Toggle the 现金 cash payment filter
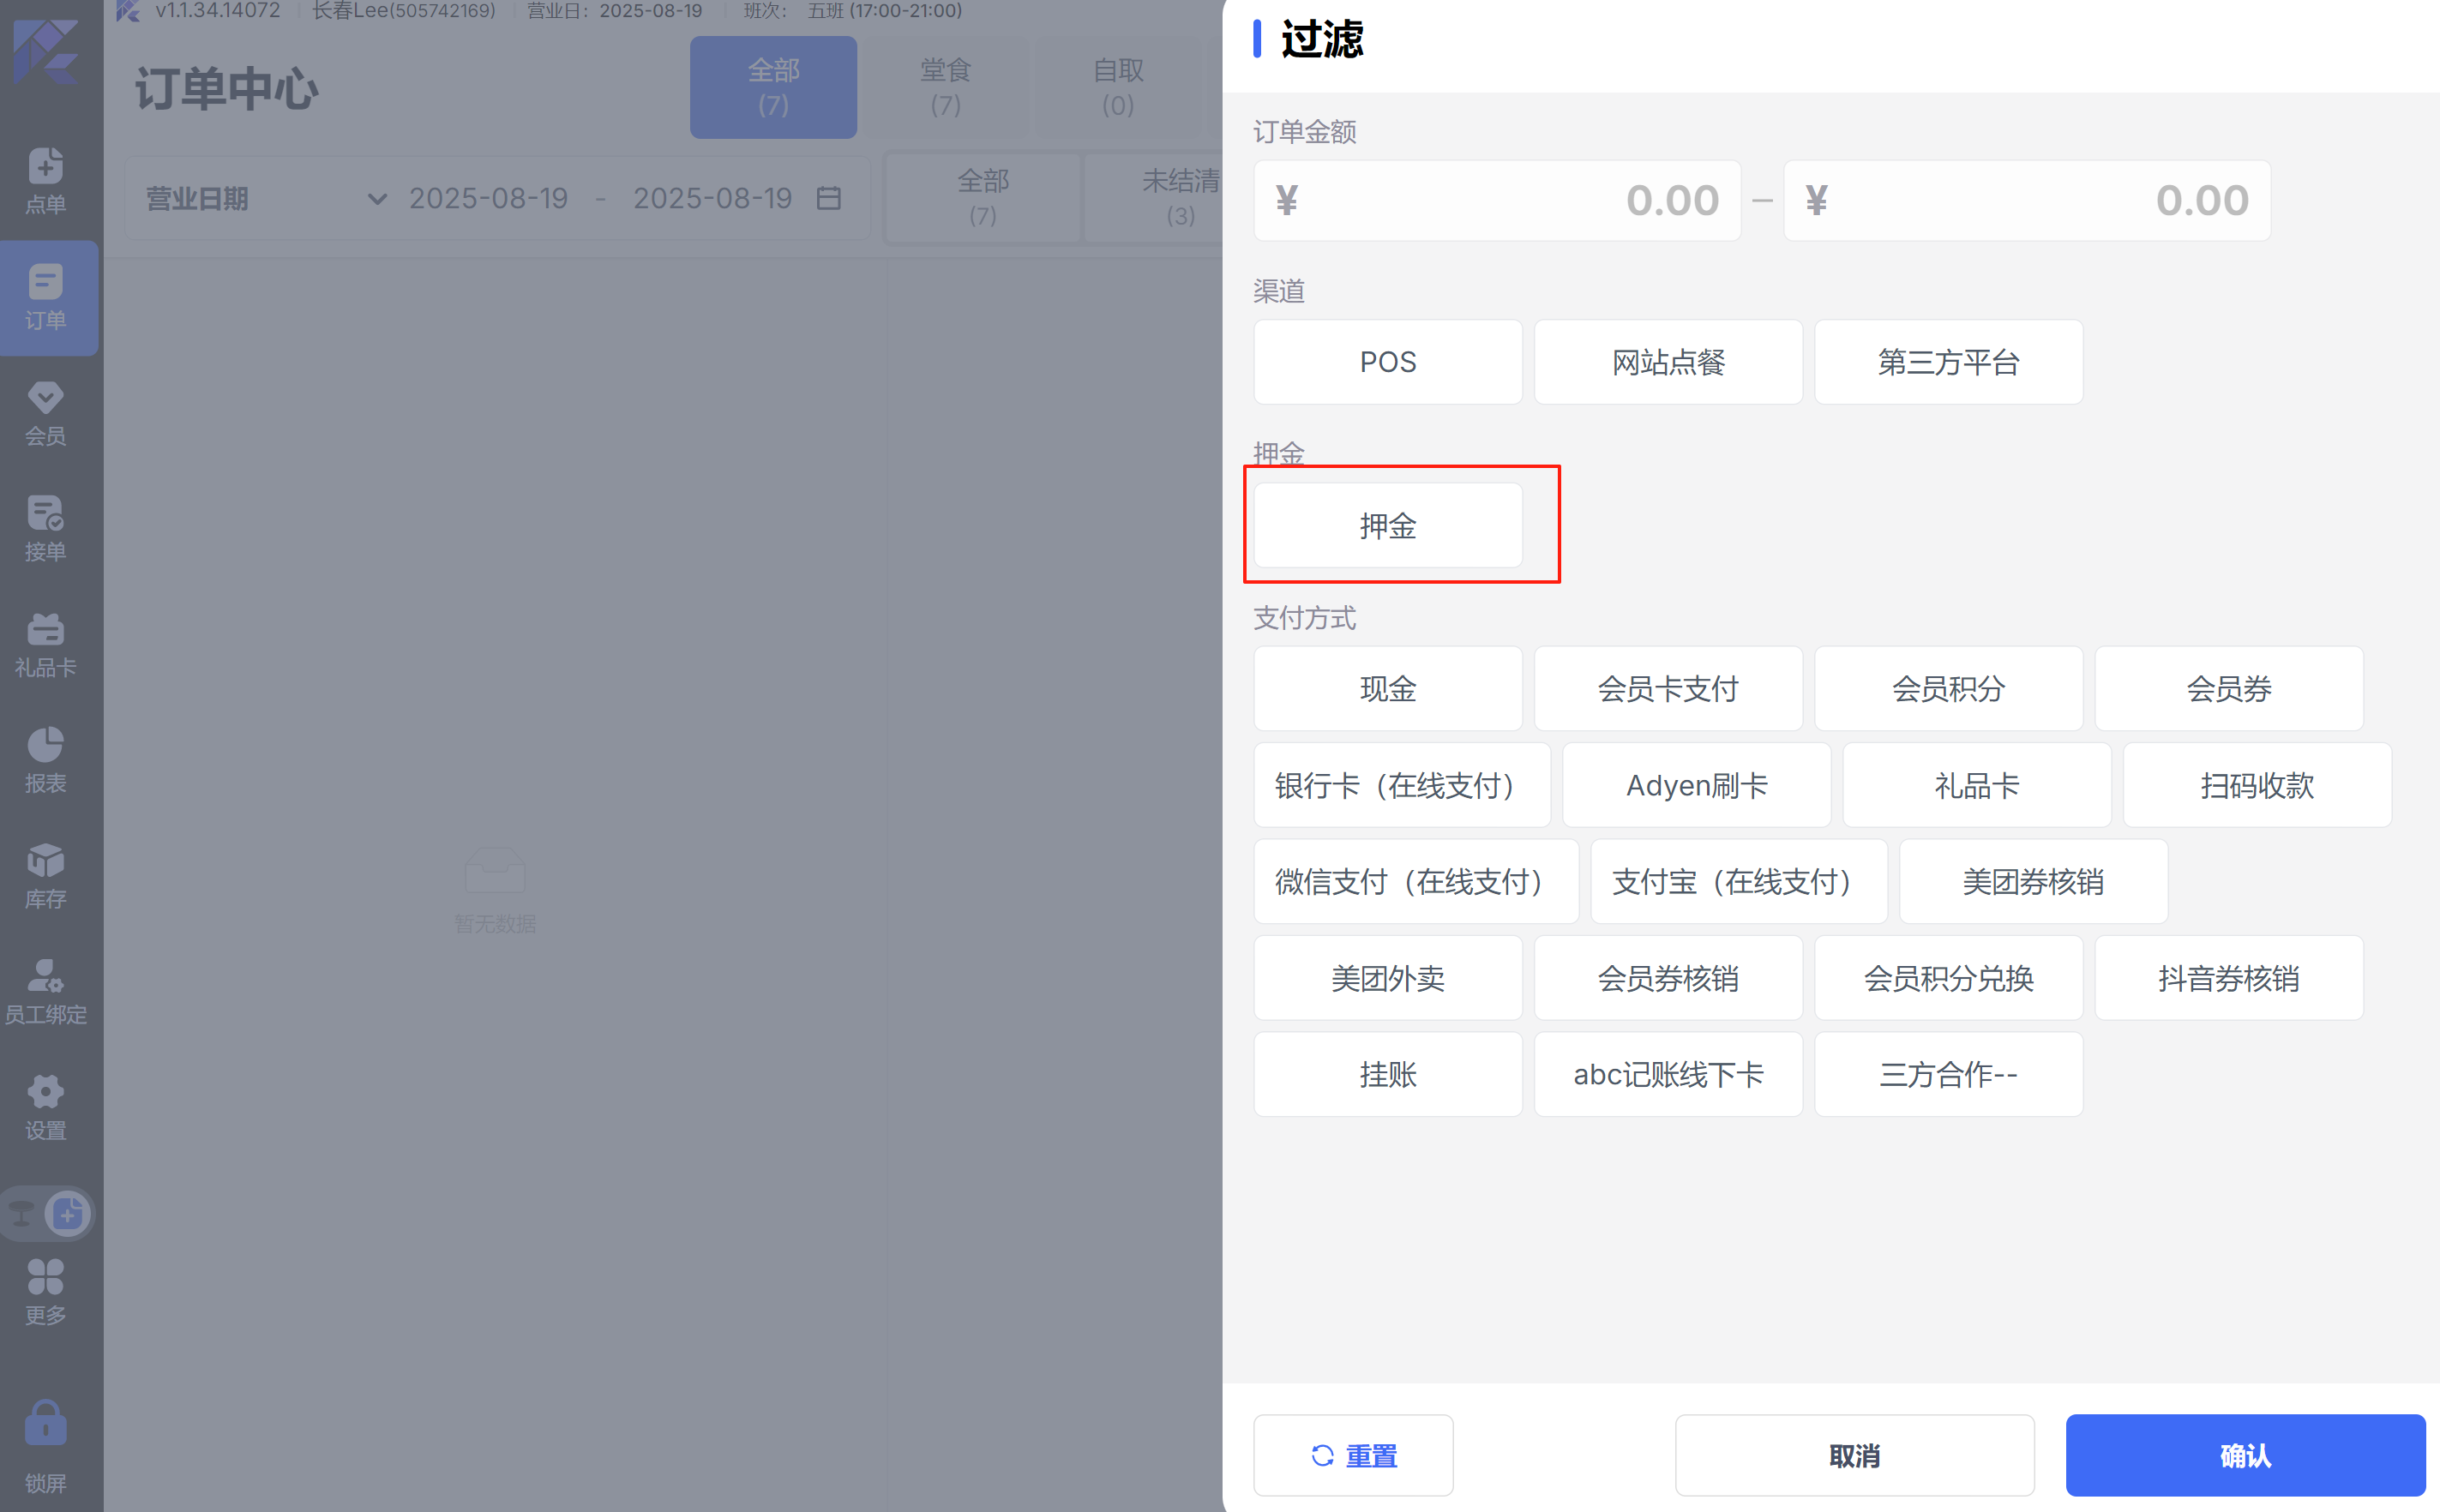The width and height of the screenshot is (2440, 1512). pos(1387,689)
